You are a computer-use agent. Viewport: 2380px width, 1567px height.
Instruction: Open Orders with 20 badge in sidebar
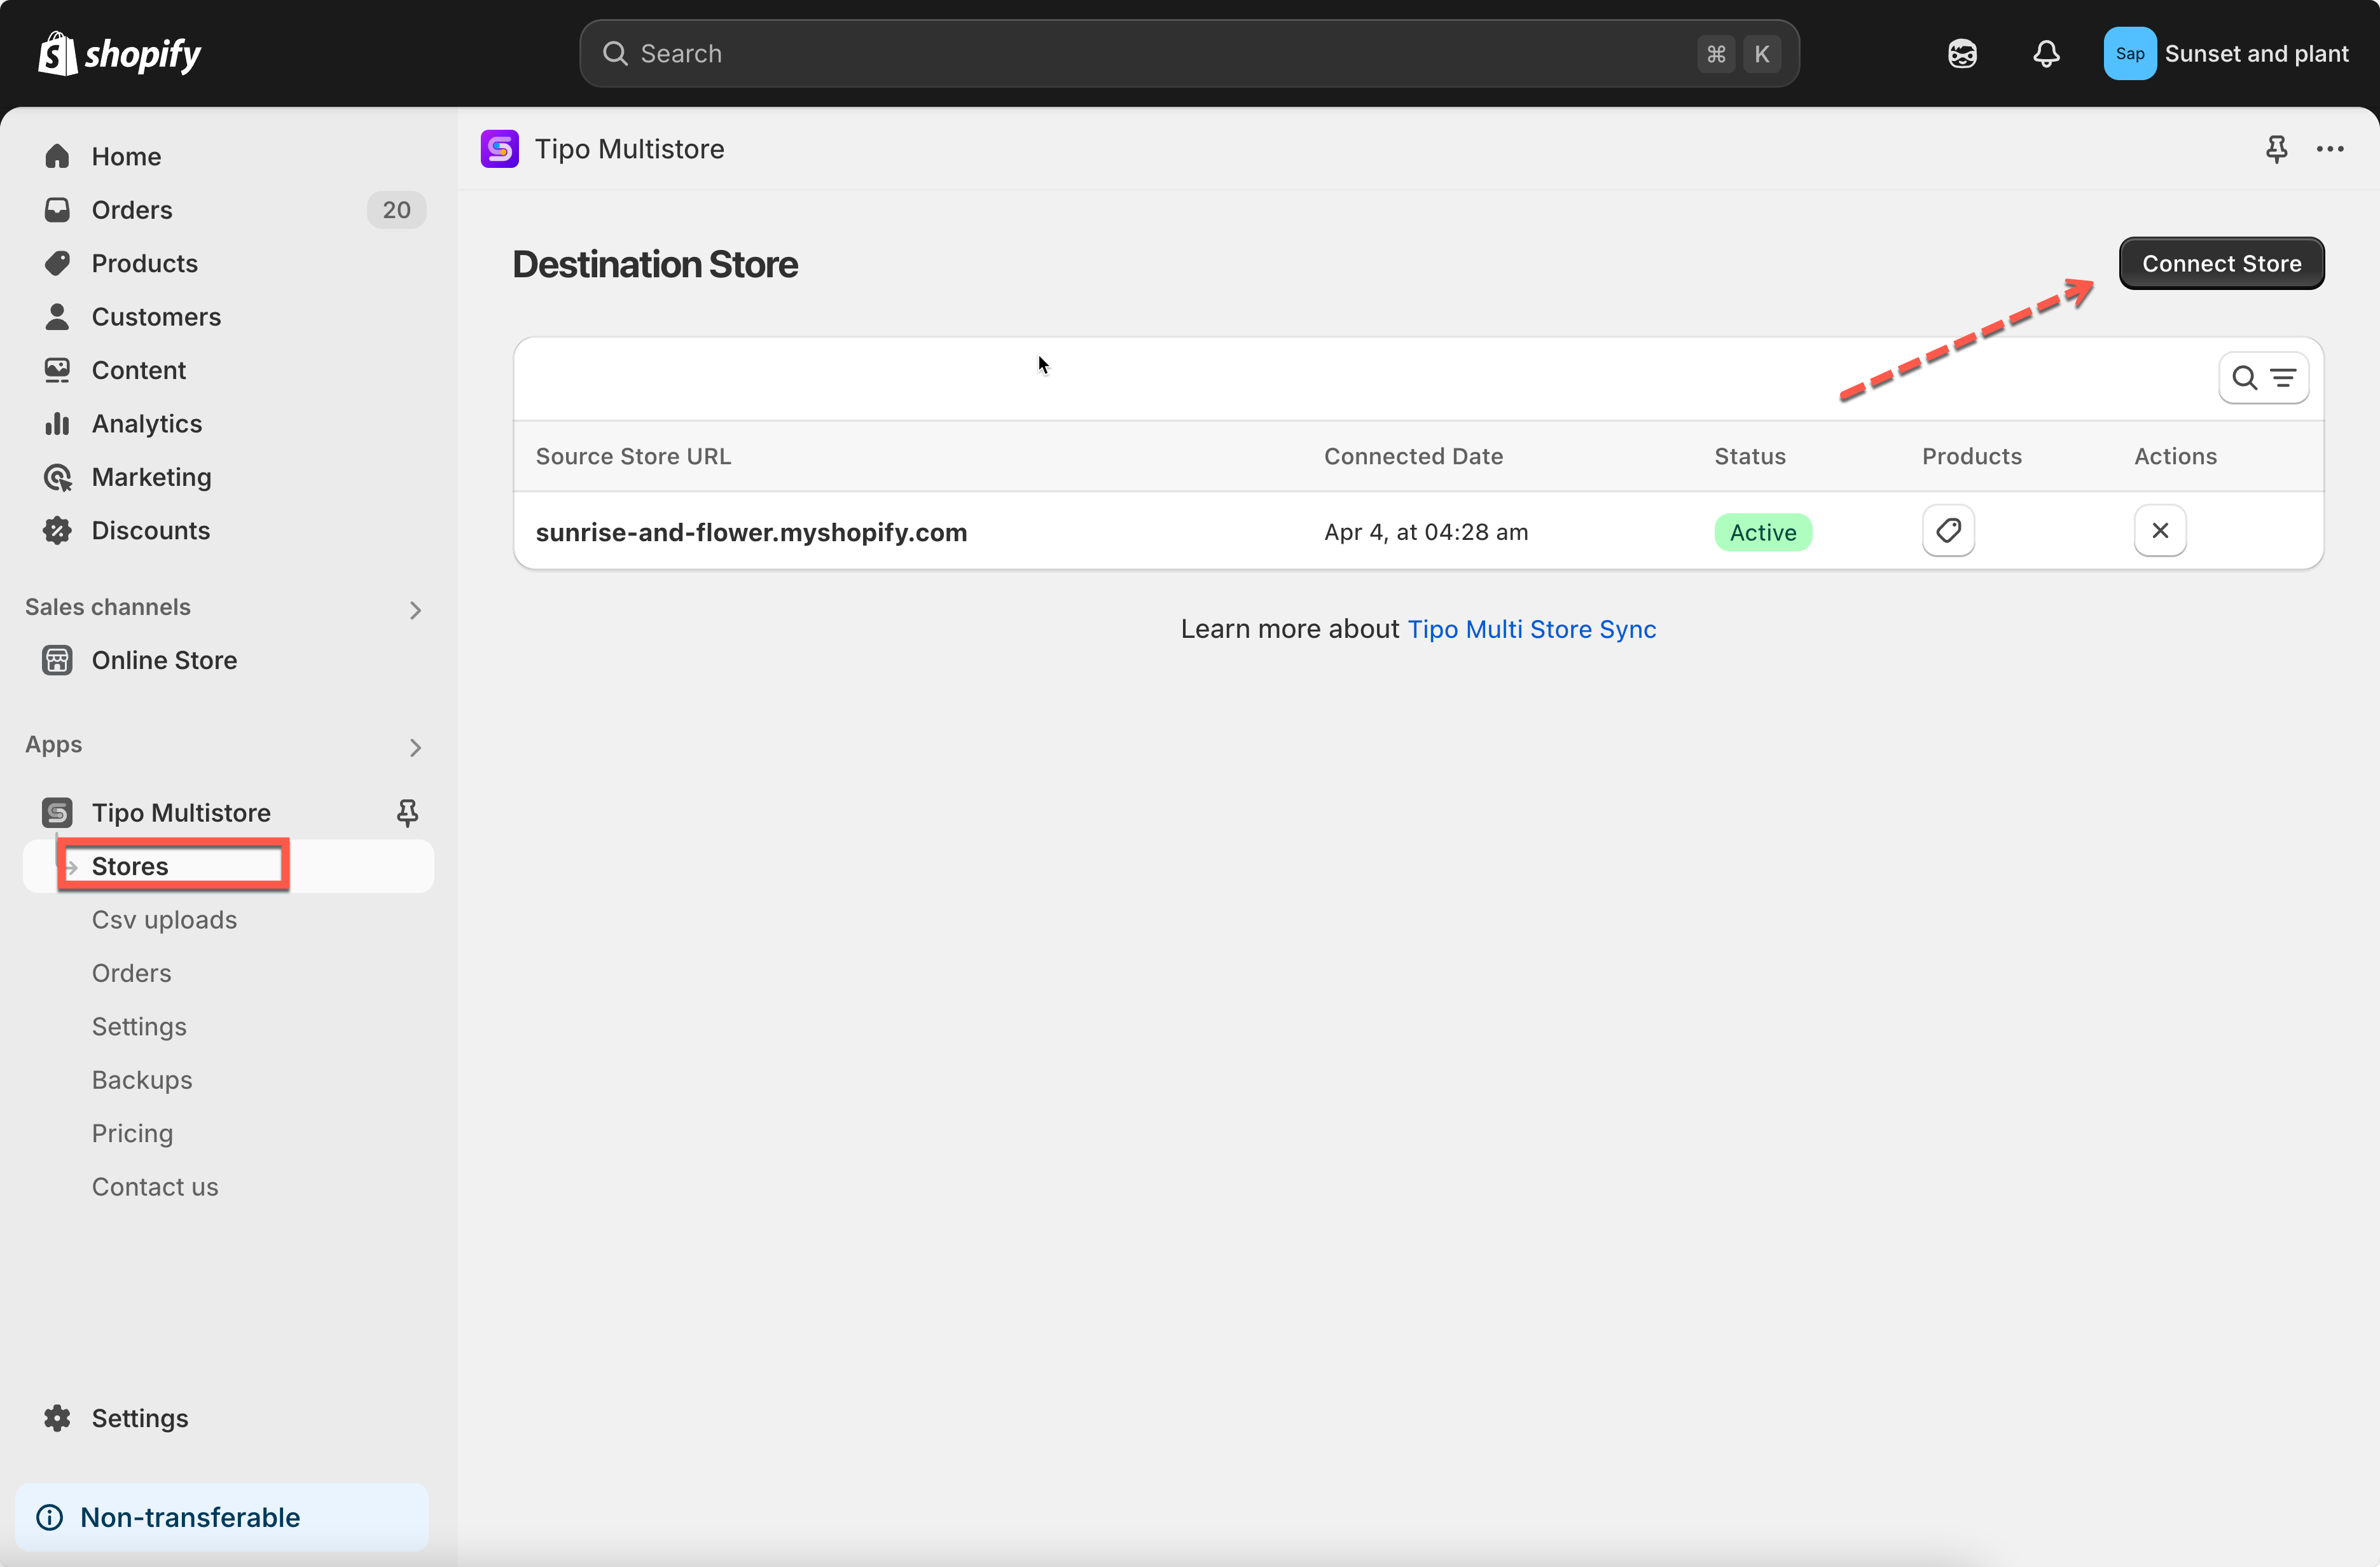tap(132, 210)
